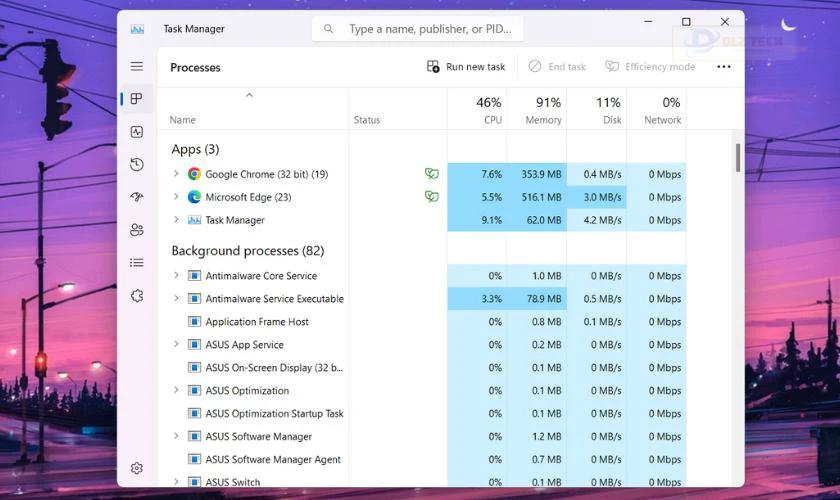The height and width of the screenshot is (500, 840).
Task: Click sort arrow above Name column
Action: pyautogui.click(x=249, y=95)
